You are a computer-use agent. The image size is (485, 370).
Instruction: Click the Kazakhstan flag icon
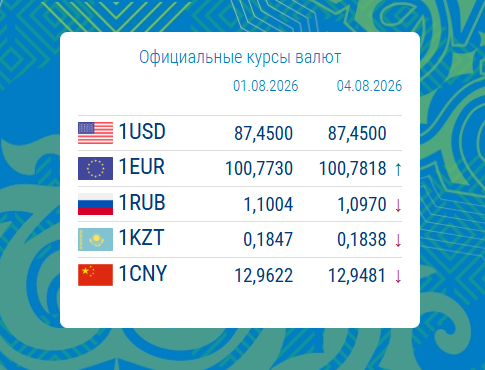(x=95, y=239)
